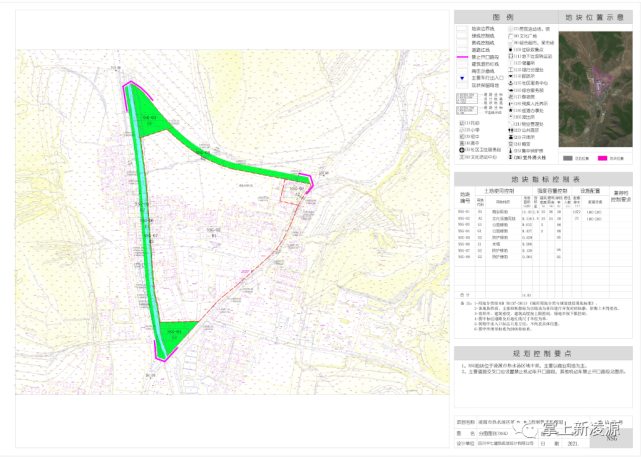This screenshot has width=641, height=457.
Task: Click the (4)高中 legend icon
Action: 462,143
